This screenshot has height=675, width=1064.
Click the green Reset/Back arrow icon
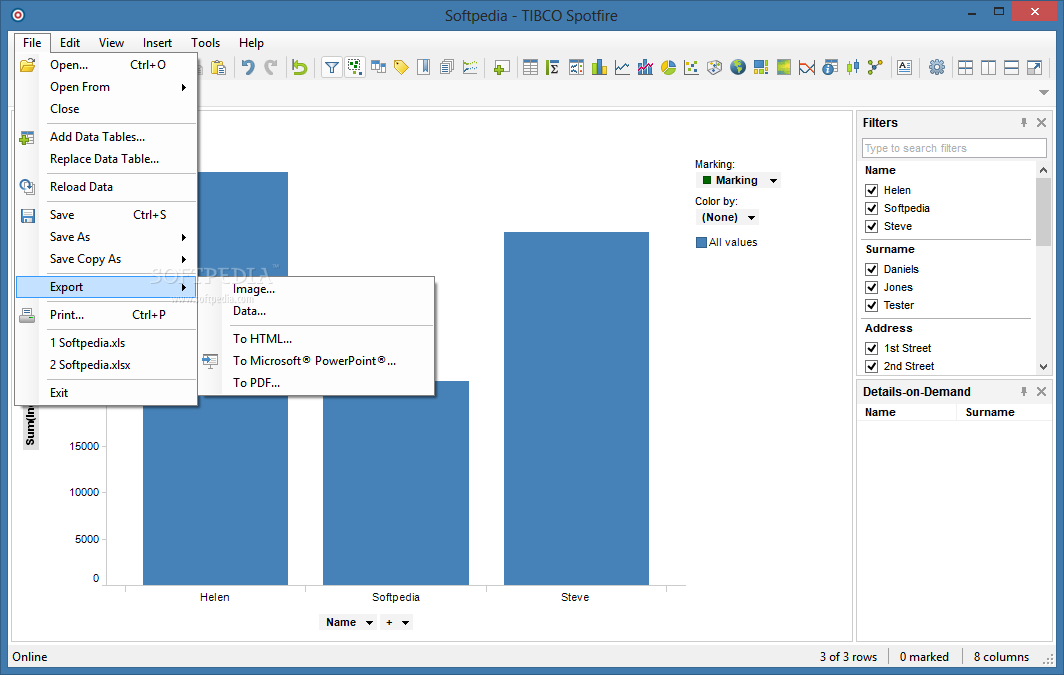(299, 67)
